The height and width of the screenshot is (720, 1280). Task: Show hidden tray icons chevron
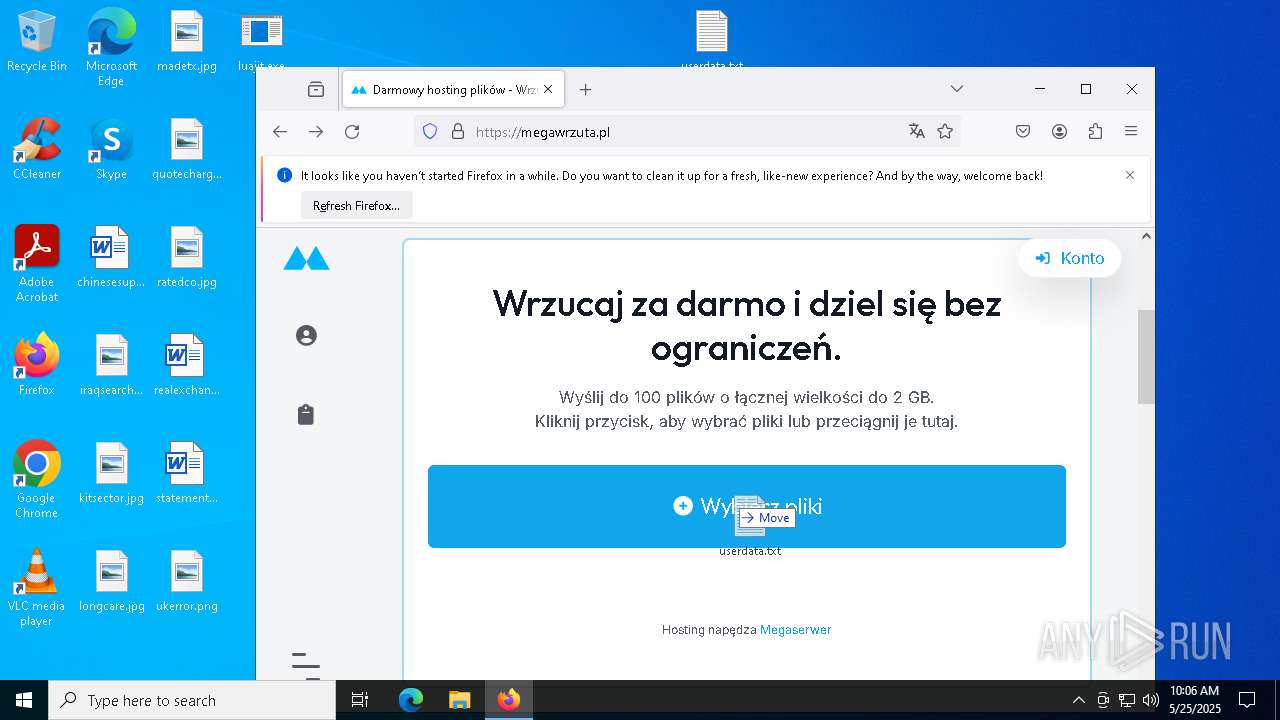(1078, 700)
